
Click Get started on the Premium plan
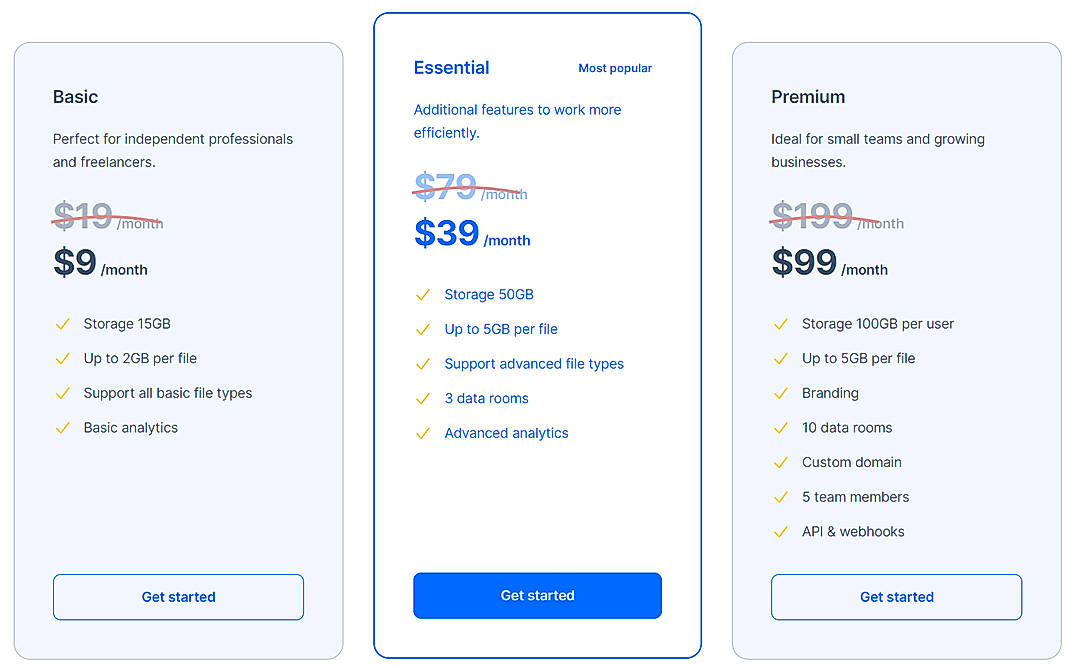[896, 597]
